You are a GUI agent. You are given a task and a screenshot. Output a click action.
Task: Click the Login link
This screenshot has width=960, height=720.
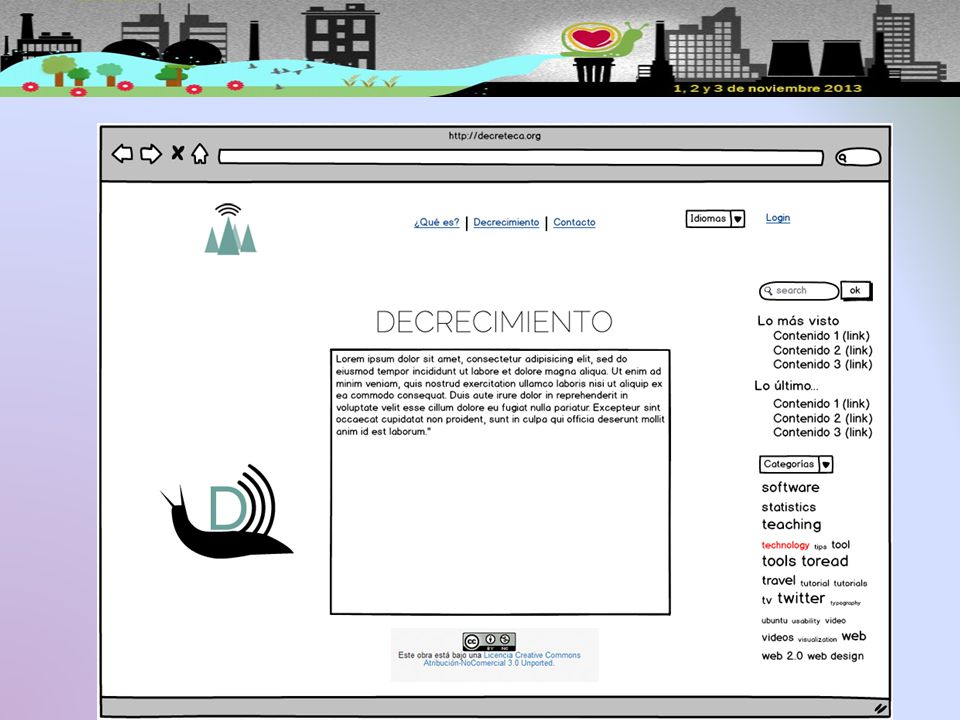coord(778,218)
